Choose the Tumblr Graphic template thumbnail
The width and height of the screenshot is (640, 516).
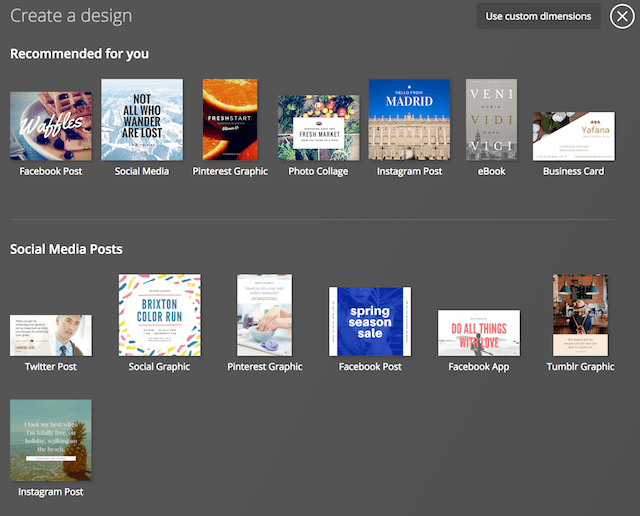(580, 315)
